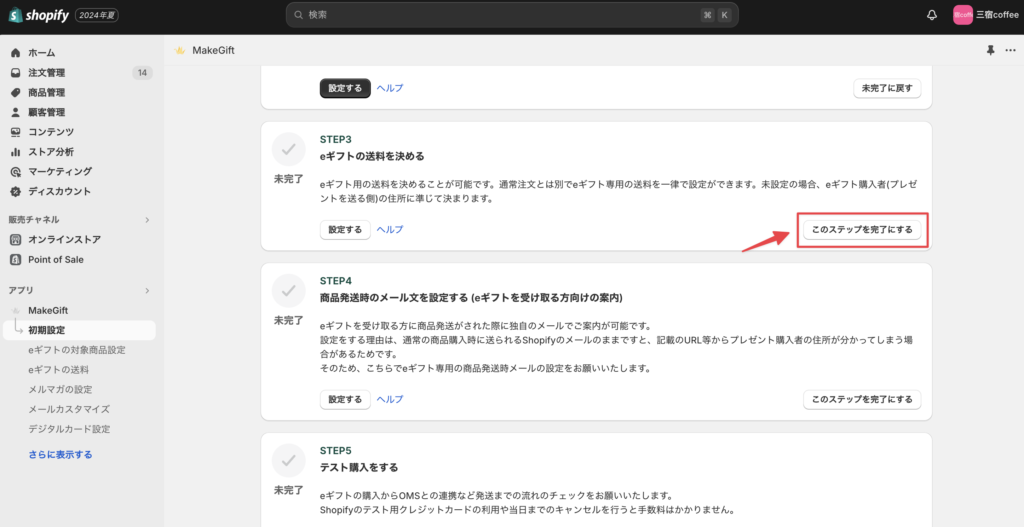Image resolution: width=1024 pixels, height=527 pixels.
Task: Click the MakeGift title in the header
Action: (x=214, y=50)
